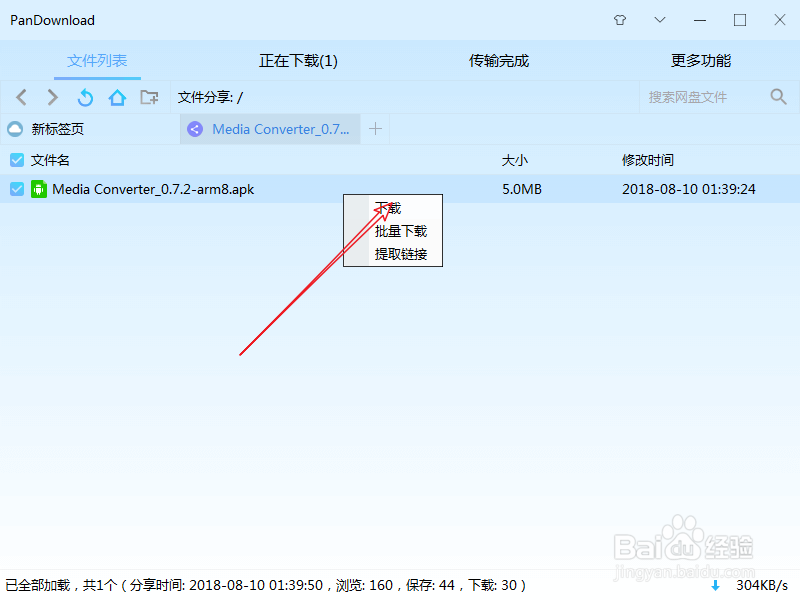Click the share icon on Media Converter tab
The height and width of the screenshot is (600, 800).
point(195,129)
